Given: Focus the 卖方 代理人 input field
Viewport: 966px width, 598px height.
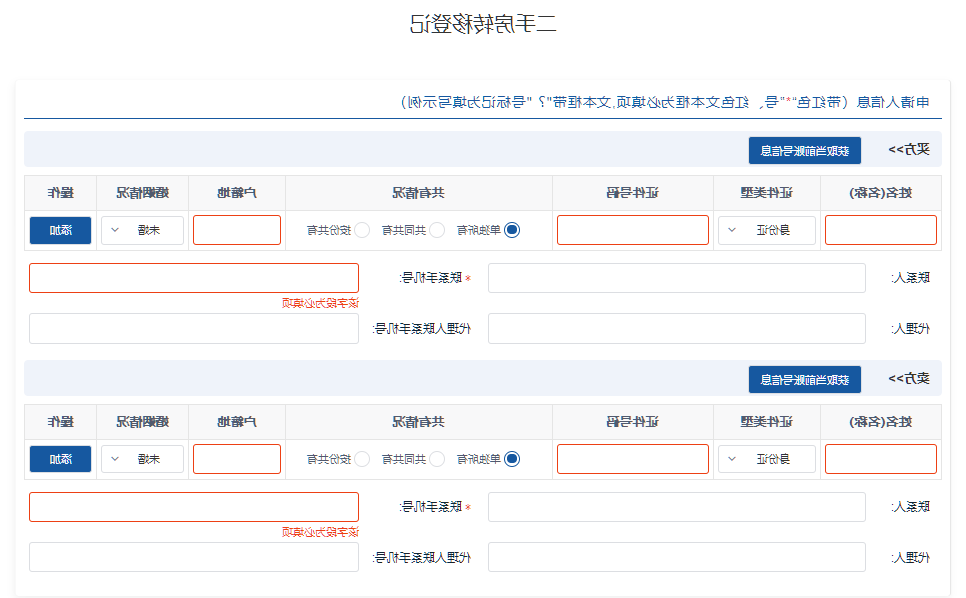Looking at the screenshot, I should click(676, 557).
